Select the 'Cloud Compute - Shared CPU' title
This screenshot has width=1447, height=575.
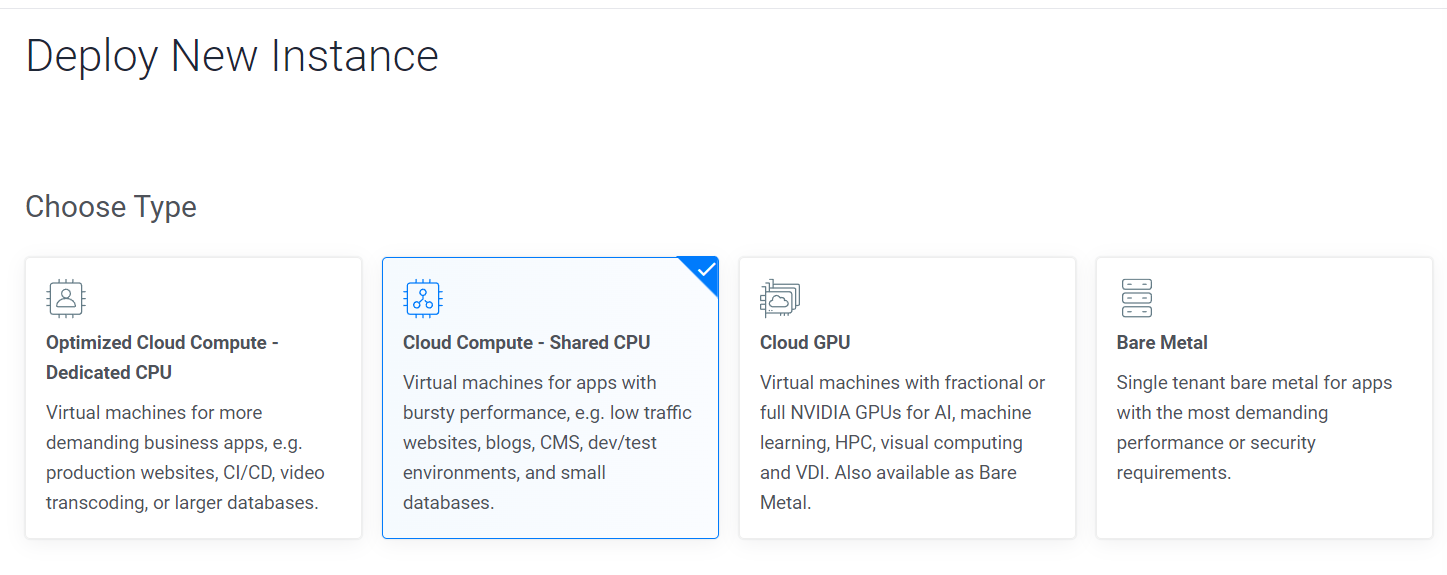pyautogui.click(x=526, y=342)
